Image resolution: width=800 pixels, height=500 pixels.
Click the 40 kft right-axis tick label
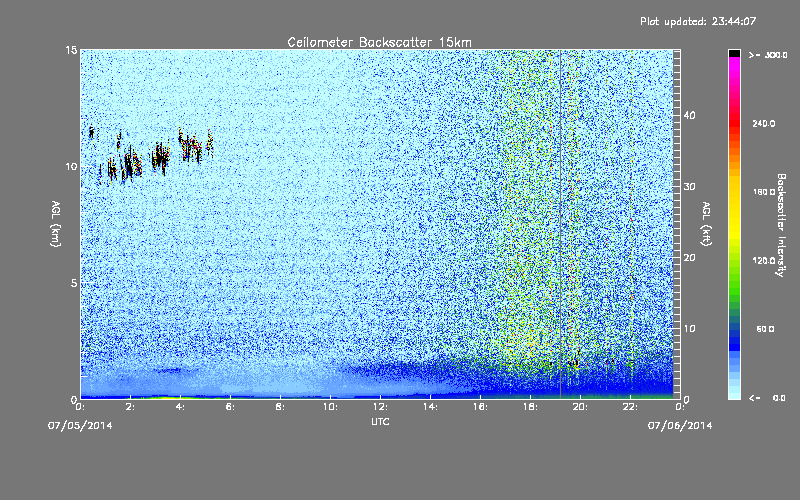click(x=689, y=115)
